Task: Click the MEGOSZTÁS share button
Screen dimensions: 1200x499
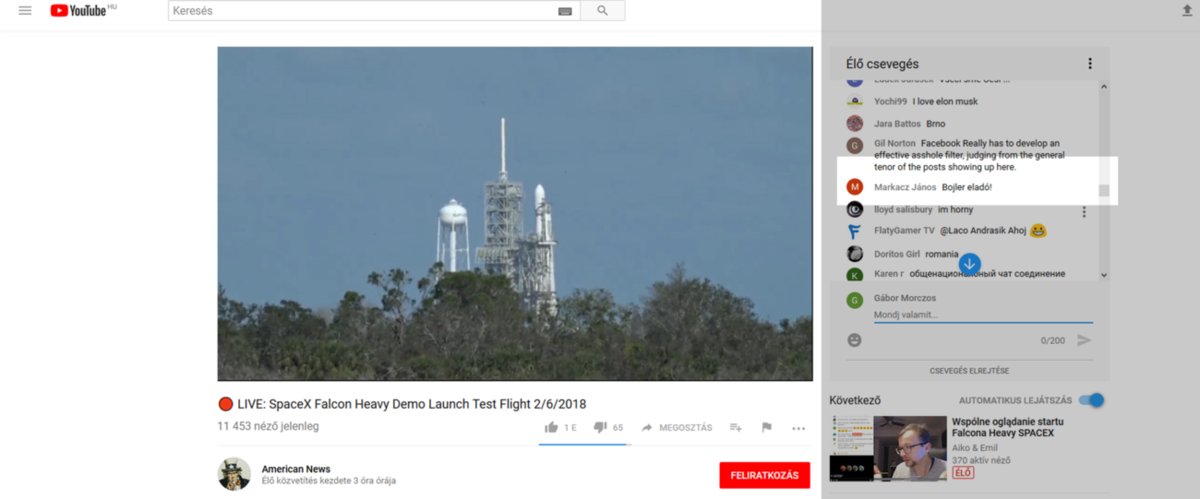Action: [677, 427]
